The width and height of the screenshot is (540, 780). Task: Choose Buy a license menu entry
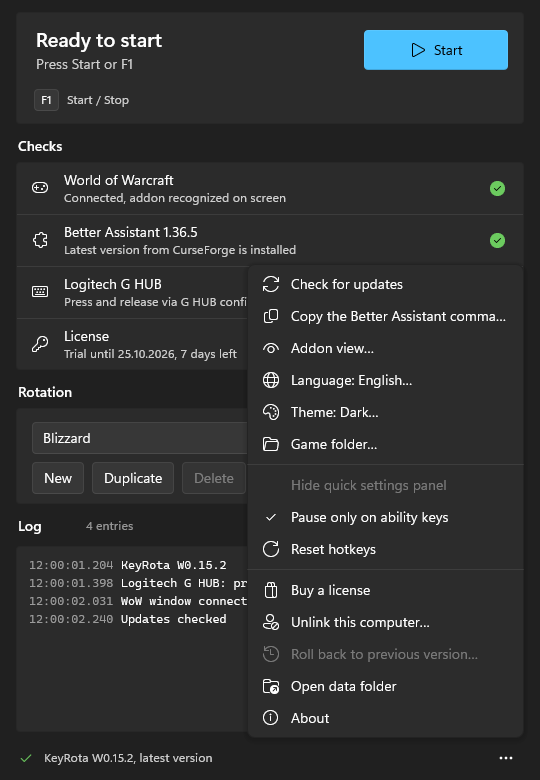coord(385,590)
